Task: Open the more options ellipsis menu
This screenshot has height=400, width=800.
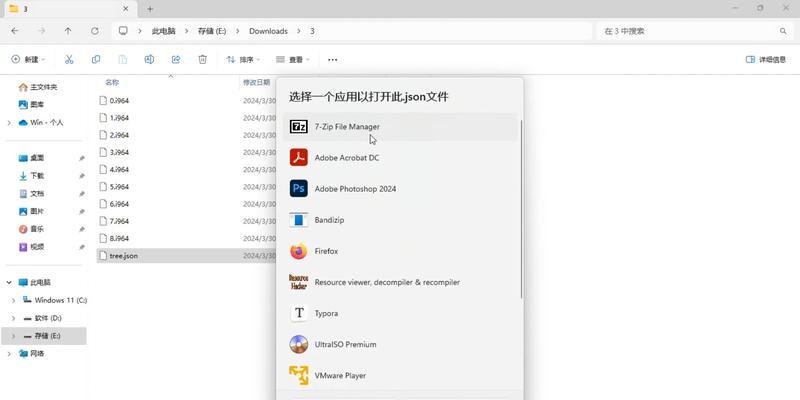Action: coord(333,60)
